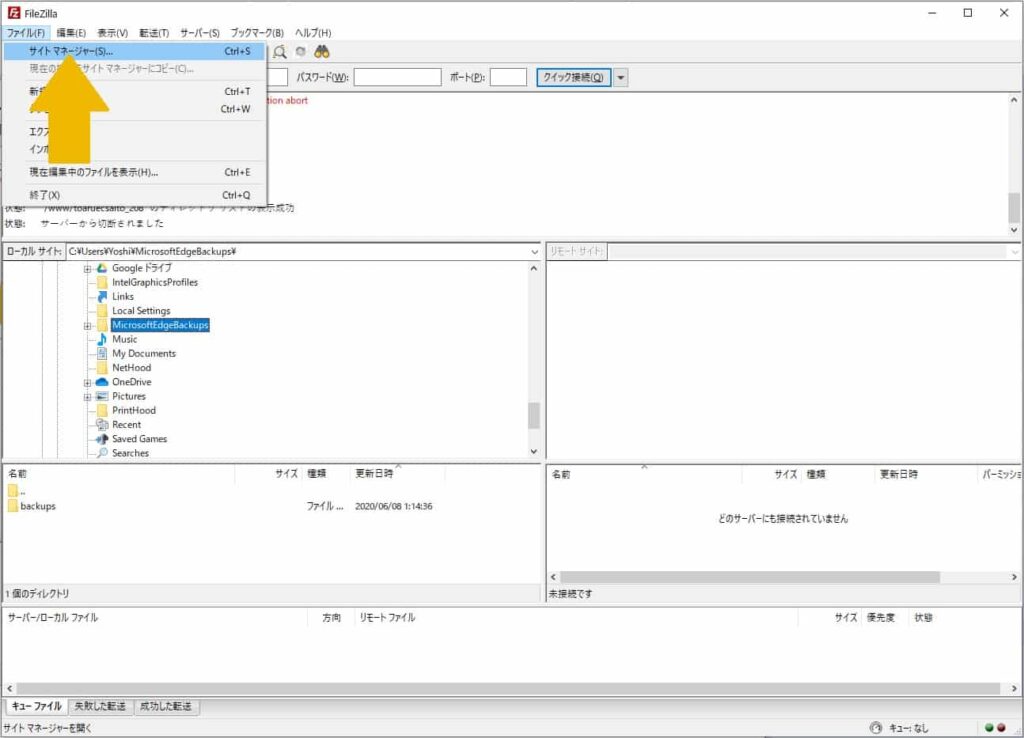Click the OneDrive cloud icon in tree
The height and width of the screenshot is (738, 1024).
[102, 382]
